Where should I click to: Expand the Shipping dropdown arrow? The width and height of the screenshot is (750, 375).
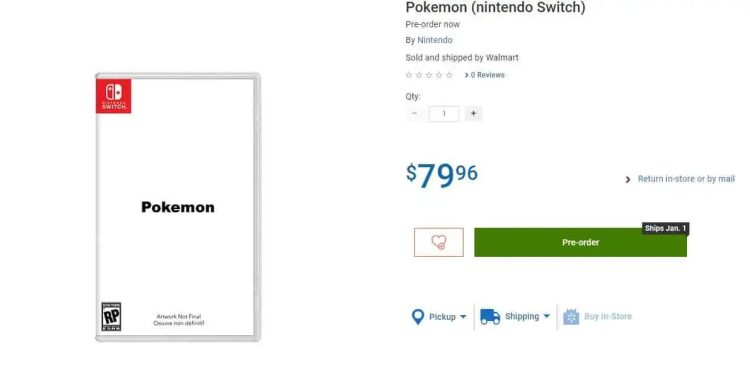tap(546, 316)
